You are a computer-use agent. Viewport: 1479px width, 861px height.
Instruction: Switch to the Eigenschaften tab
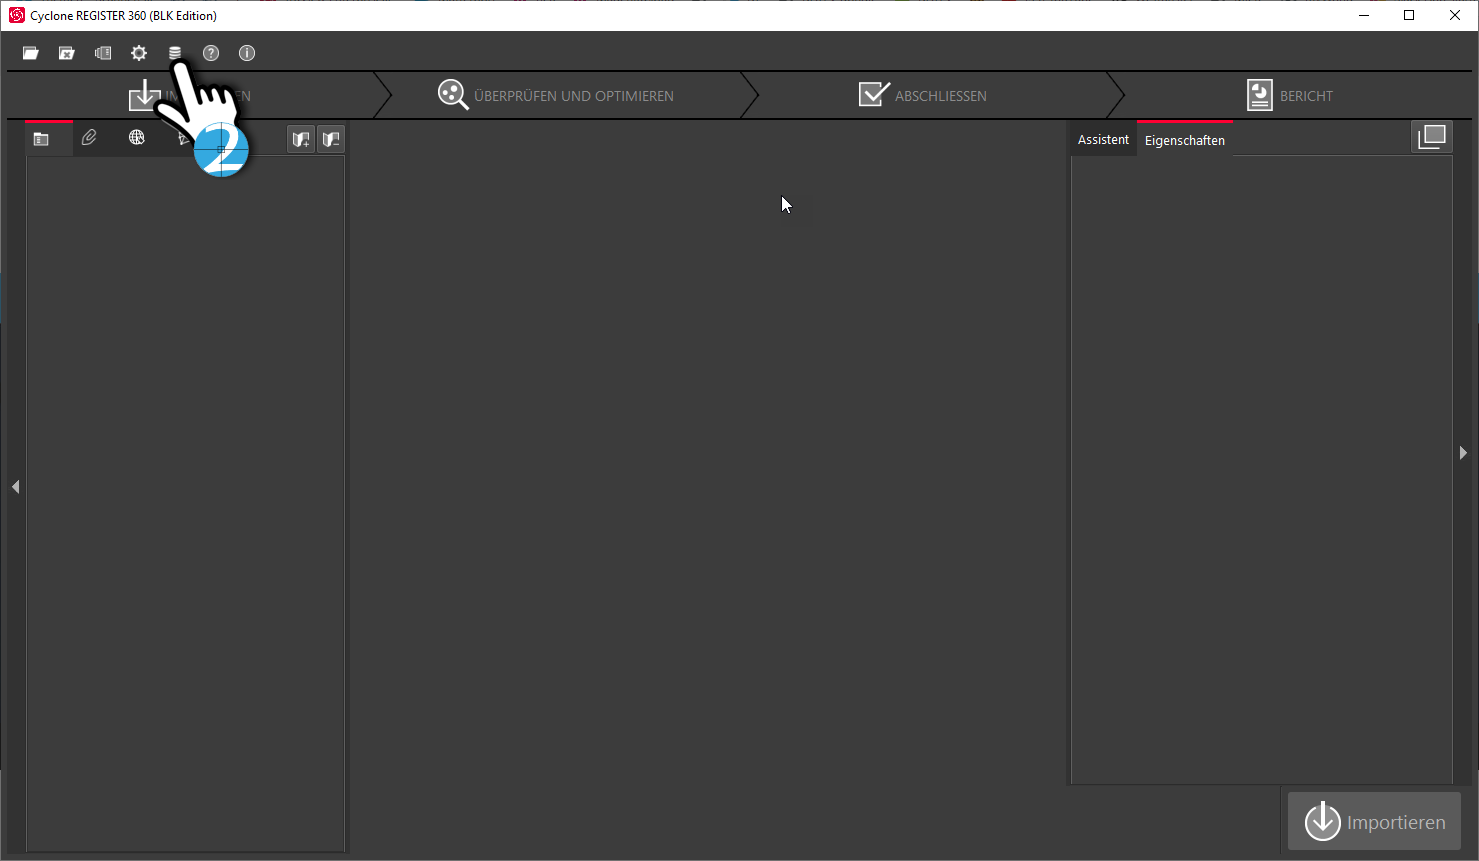click(x=1185, y=140)
